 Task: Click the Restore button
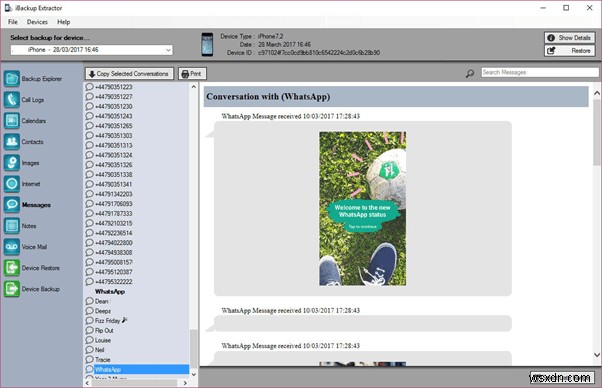(569, 51)
